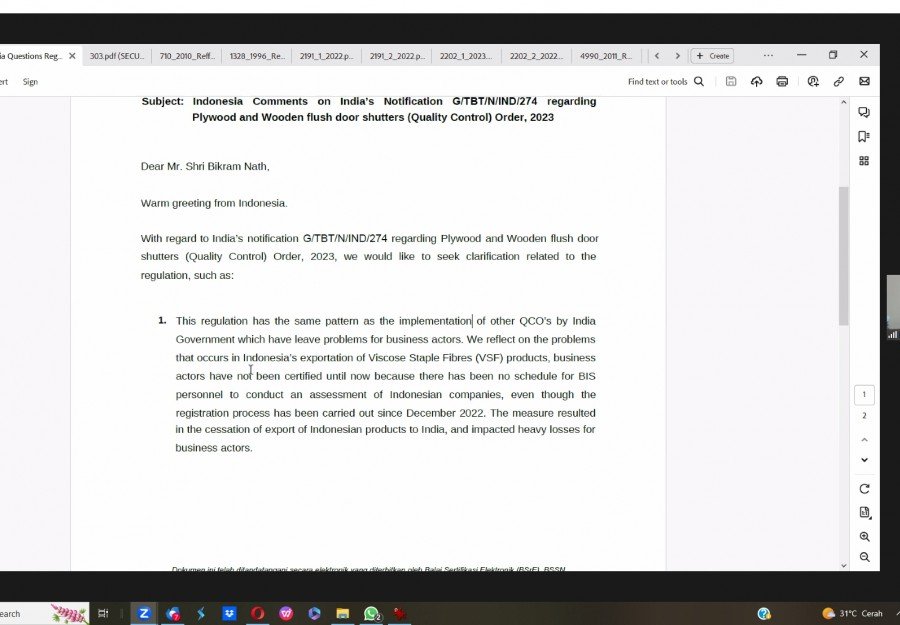Open the share with others icon
Viewport: 900px width, 625px height.
(x=813, y=81)
